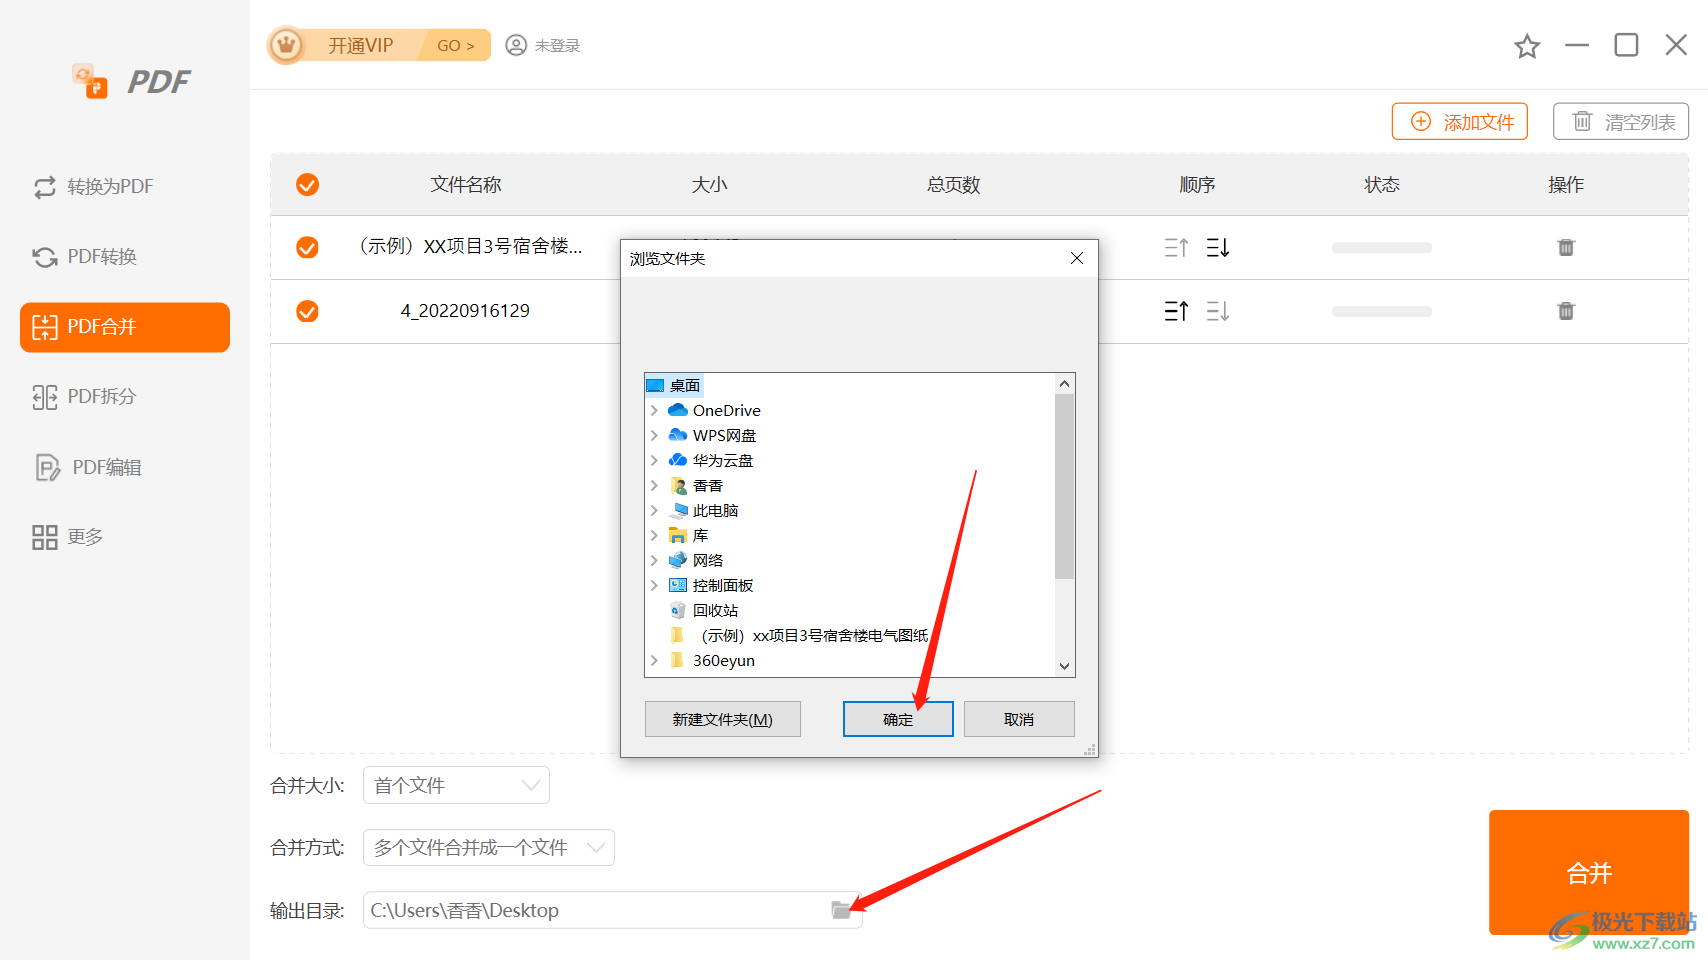
Task: Click the VIP crown icon
Action: 287,45
